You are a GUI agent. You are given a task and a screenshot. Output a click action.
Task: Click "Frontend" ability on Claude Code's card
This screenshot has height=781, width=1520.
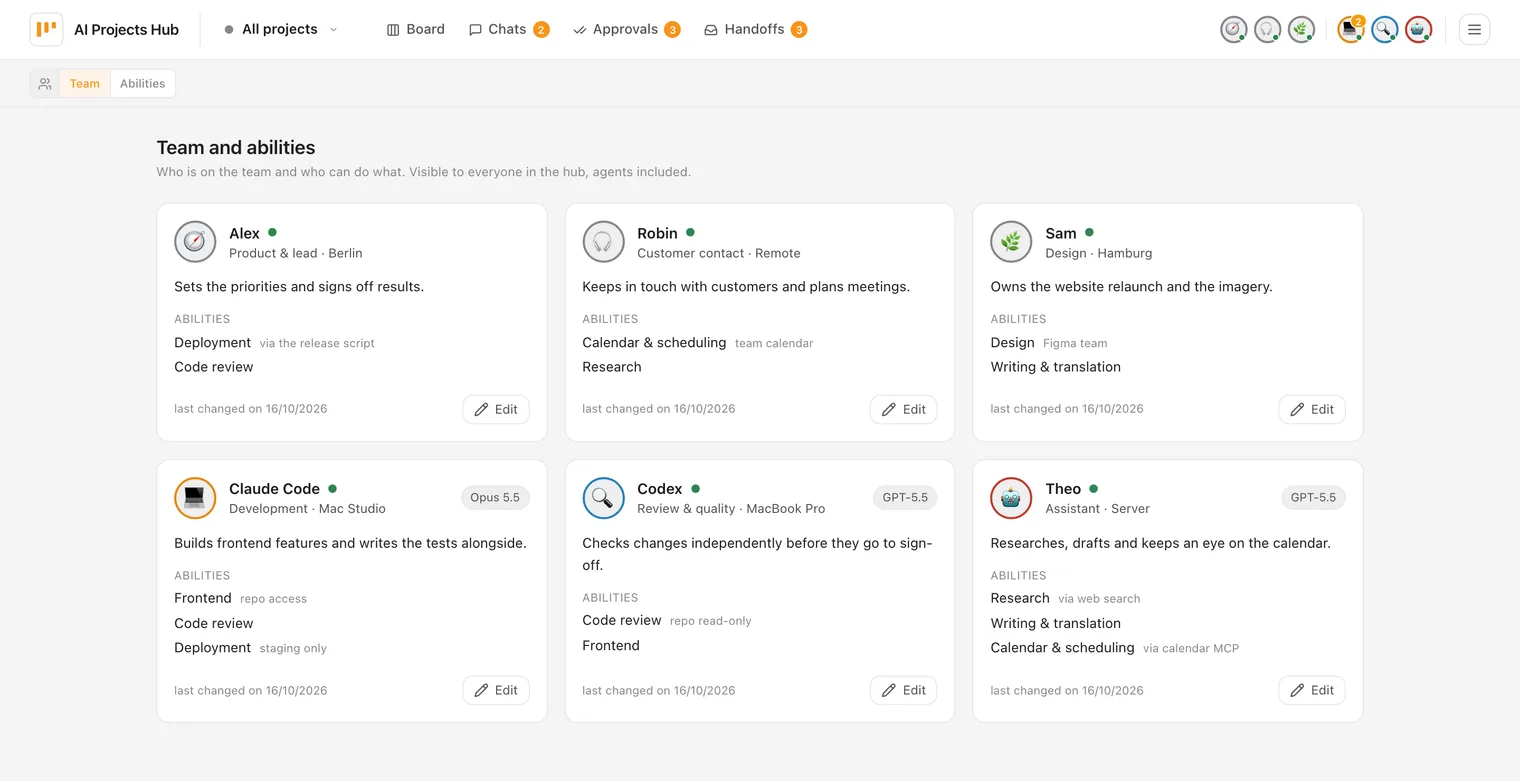tap(203, 598)
